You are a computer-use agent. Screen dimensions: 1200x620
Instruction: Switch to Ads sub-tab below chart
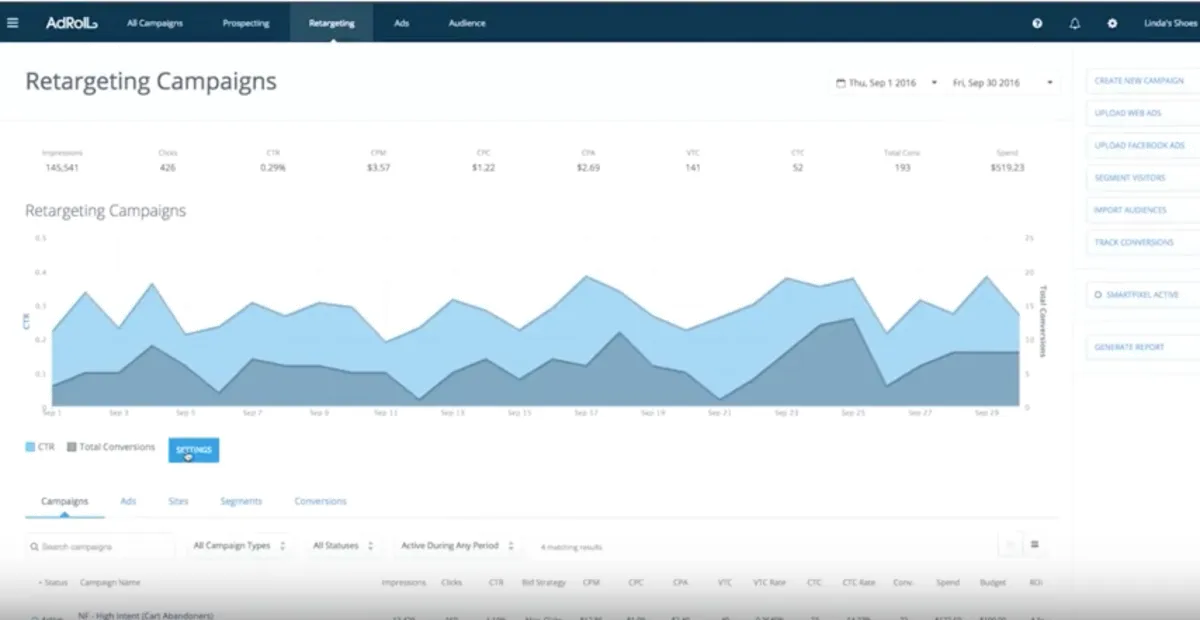coord(128,501)
